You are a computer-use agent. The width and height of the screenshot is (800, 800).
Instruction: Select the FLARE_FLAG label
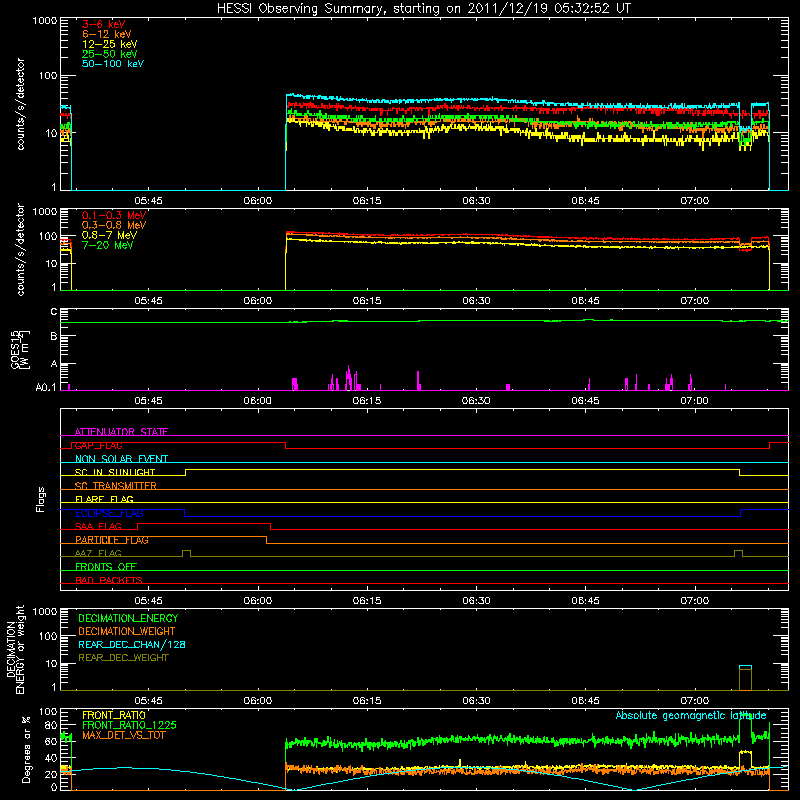(104, 499)
